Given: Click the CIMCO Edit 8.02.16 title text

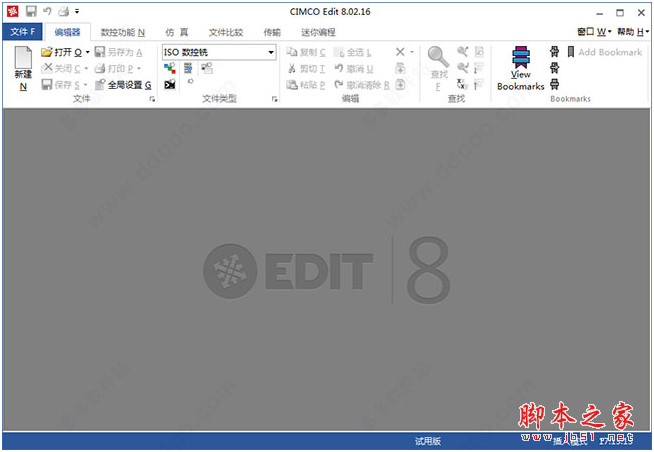Looking at the screenshot, I should [330, 12].
